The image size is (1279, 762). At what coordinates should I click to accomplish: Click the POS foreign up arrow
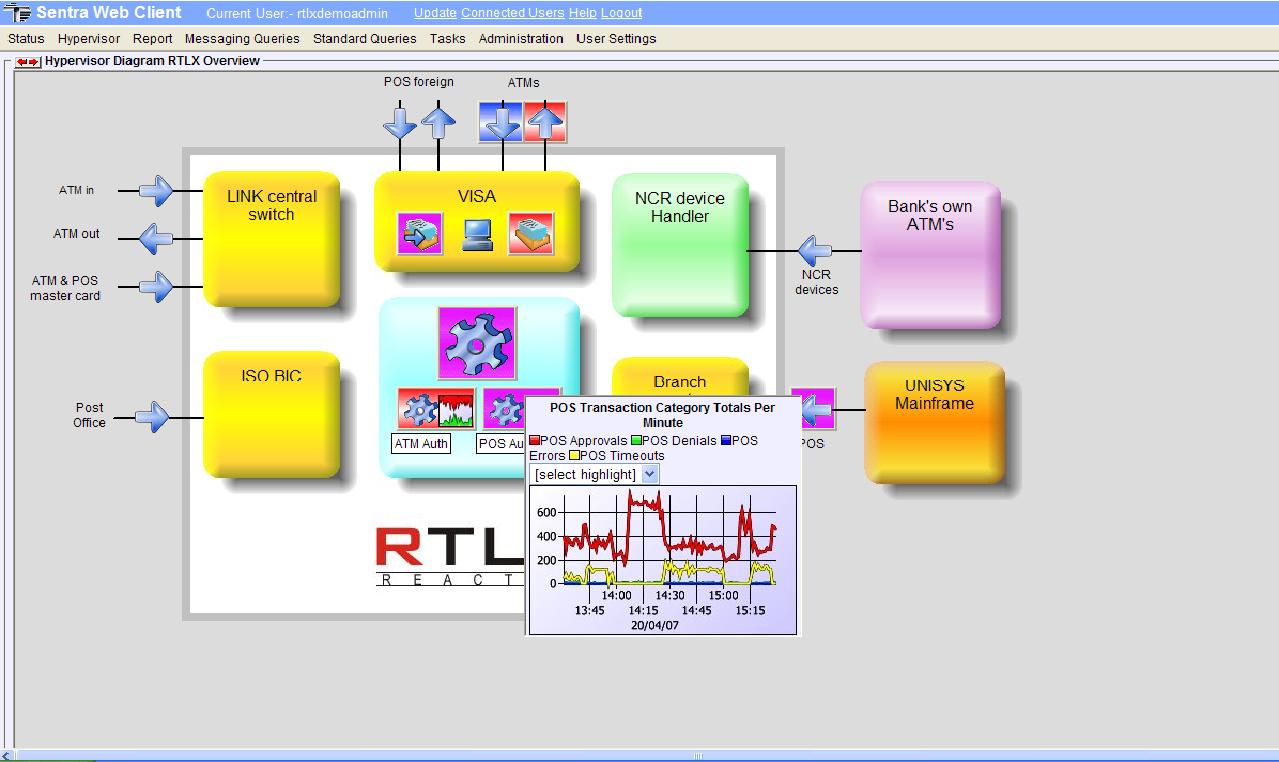click(x=438, y=121)
